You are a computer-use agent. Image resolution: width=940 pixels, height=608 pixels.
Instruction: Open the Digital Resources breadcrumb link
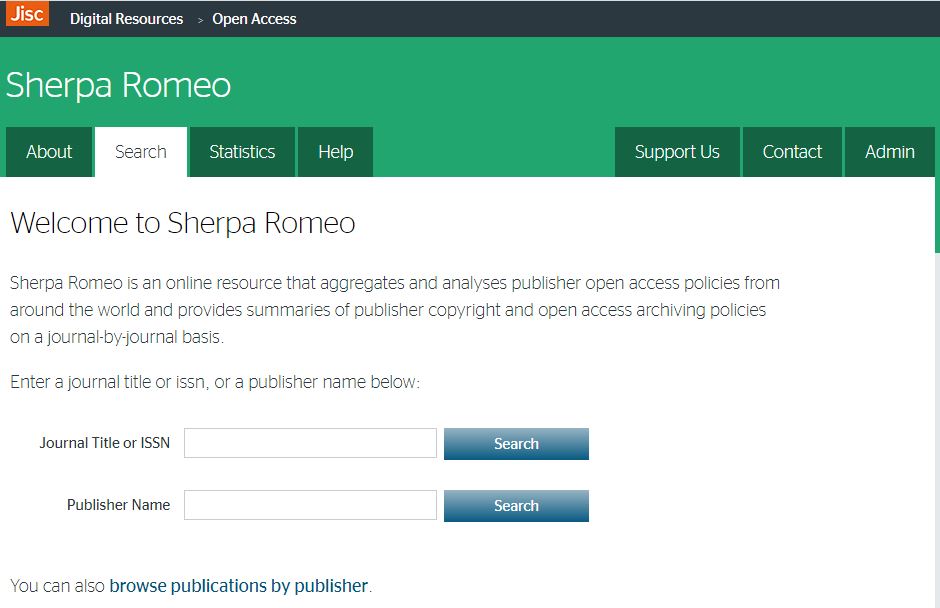click(126, 19)
